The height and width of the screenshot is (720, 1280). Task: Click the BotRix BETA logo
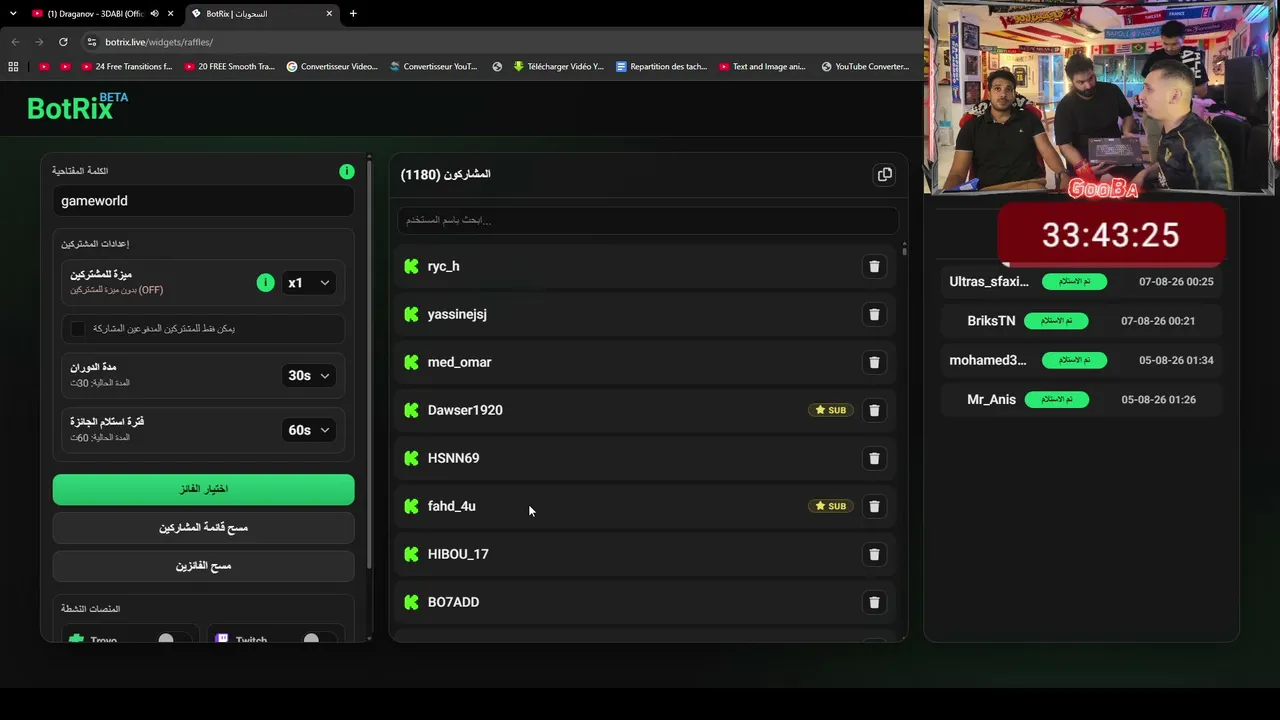[77, 106]
